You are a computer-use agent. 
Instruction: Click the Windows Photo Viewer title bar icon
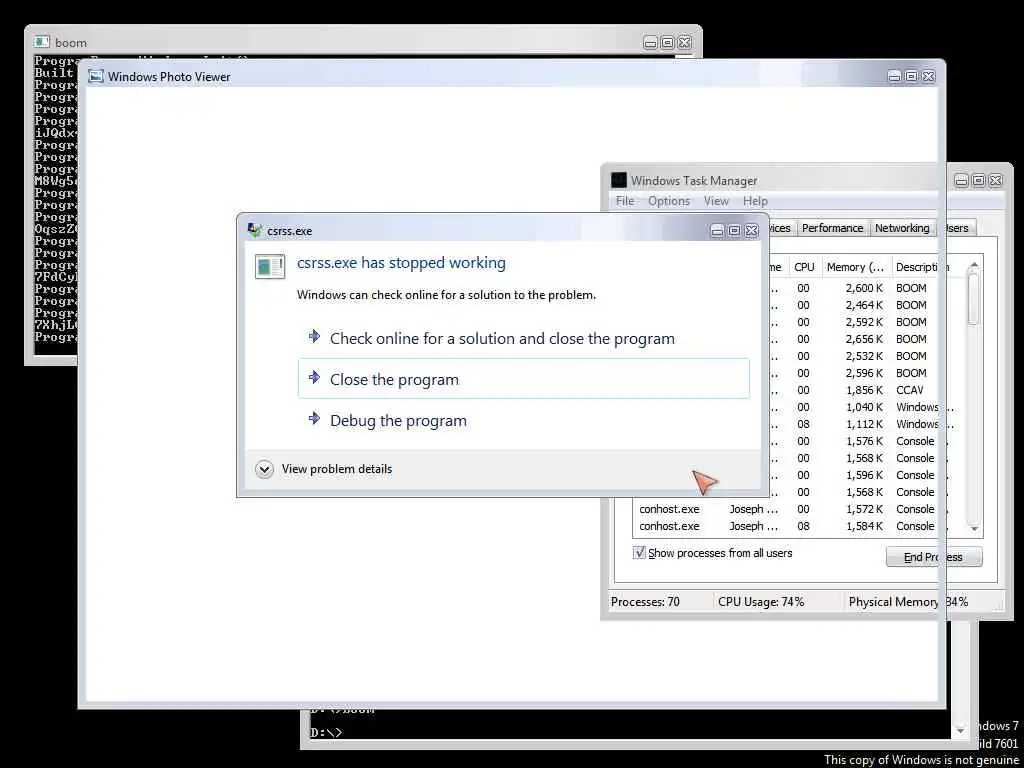(x=95, y=76)
